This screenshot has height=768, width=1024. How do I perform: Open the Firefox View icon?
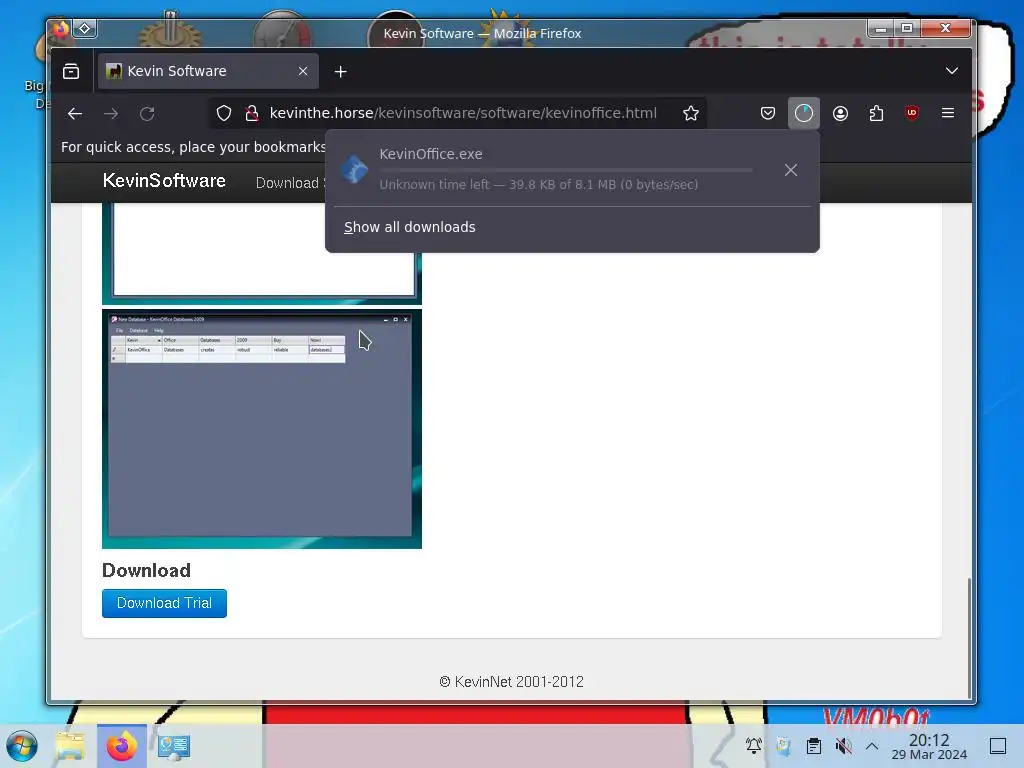[x=71, y=71]
